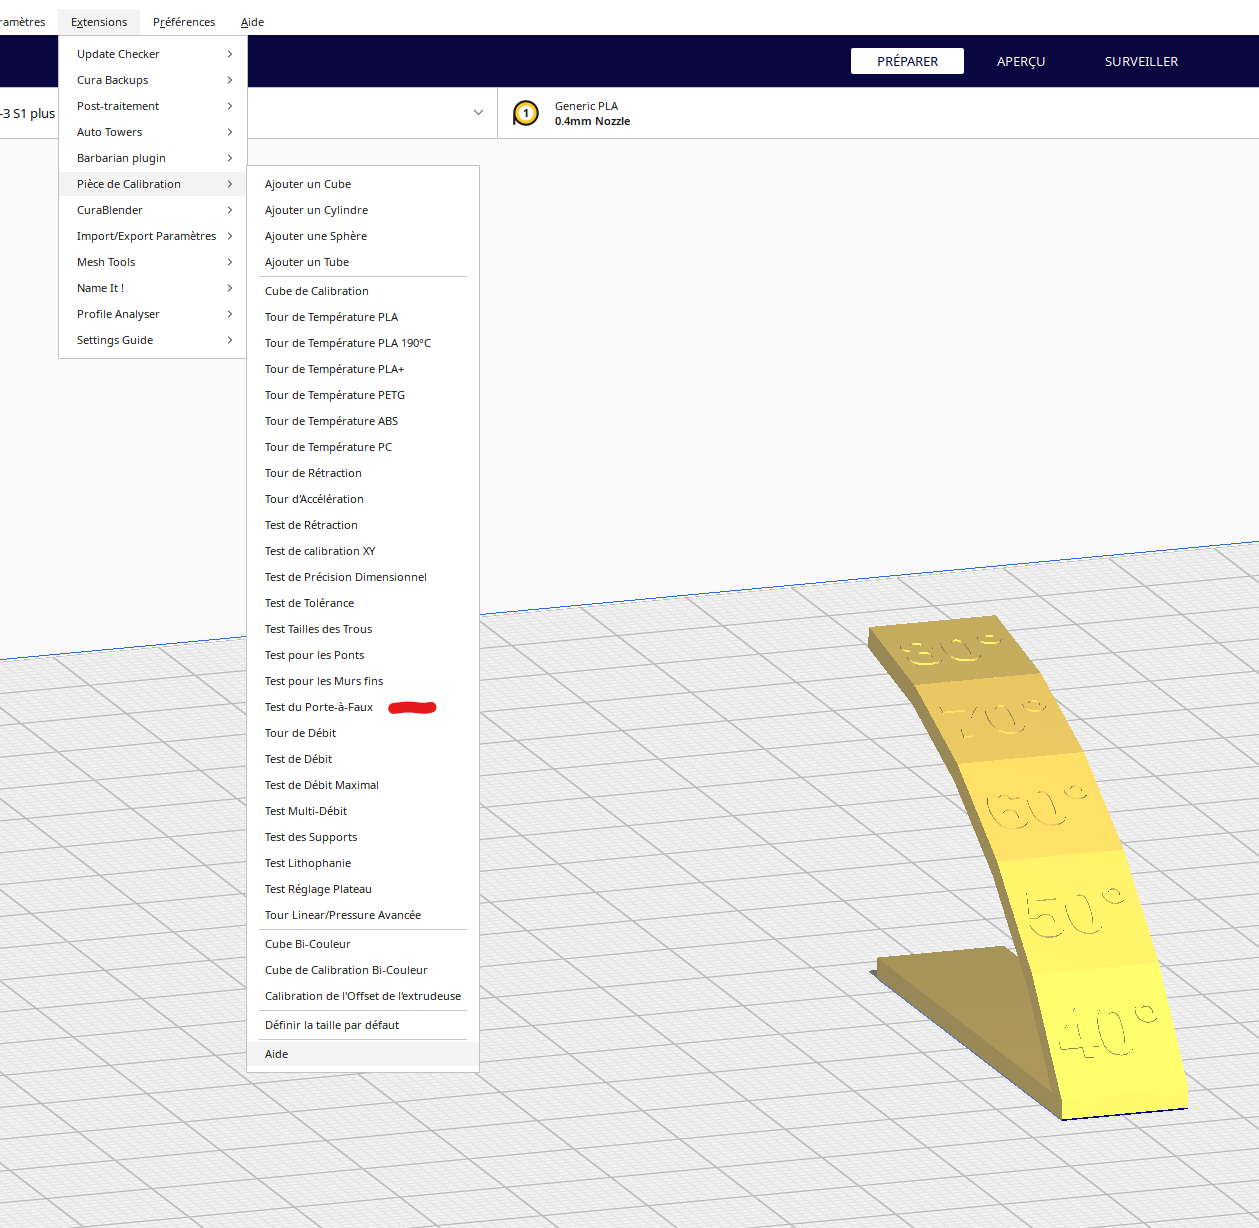Image resolution: width=1259 pixels, height=1228 pixels.
Task: Select Test Réglage Plateau
Action: pos(363,889)
